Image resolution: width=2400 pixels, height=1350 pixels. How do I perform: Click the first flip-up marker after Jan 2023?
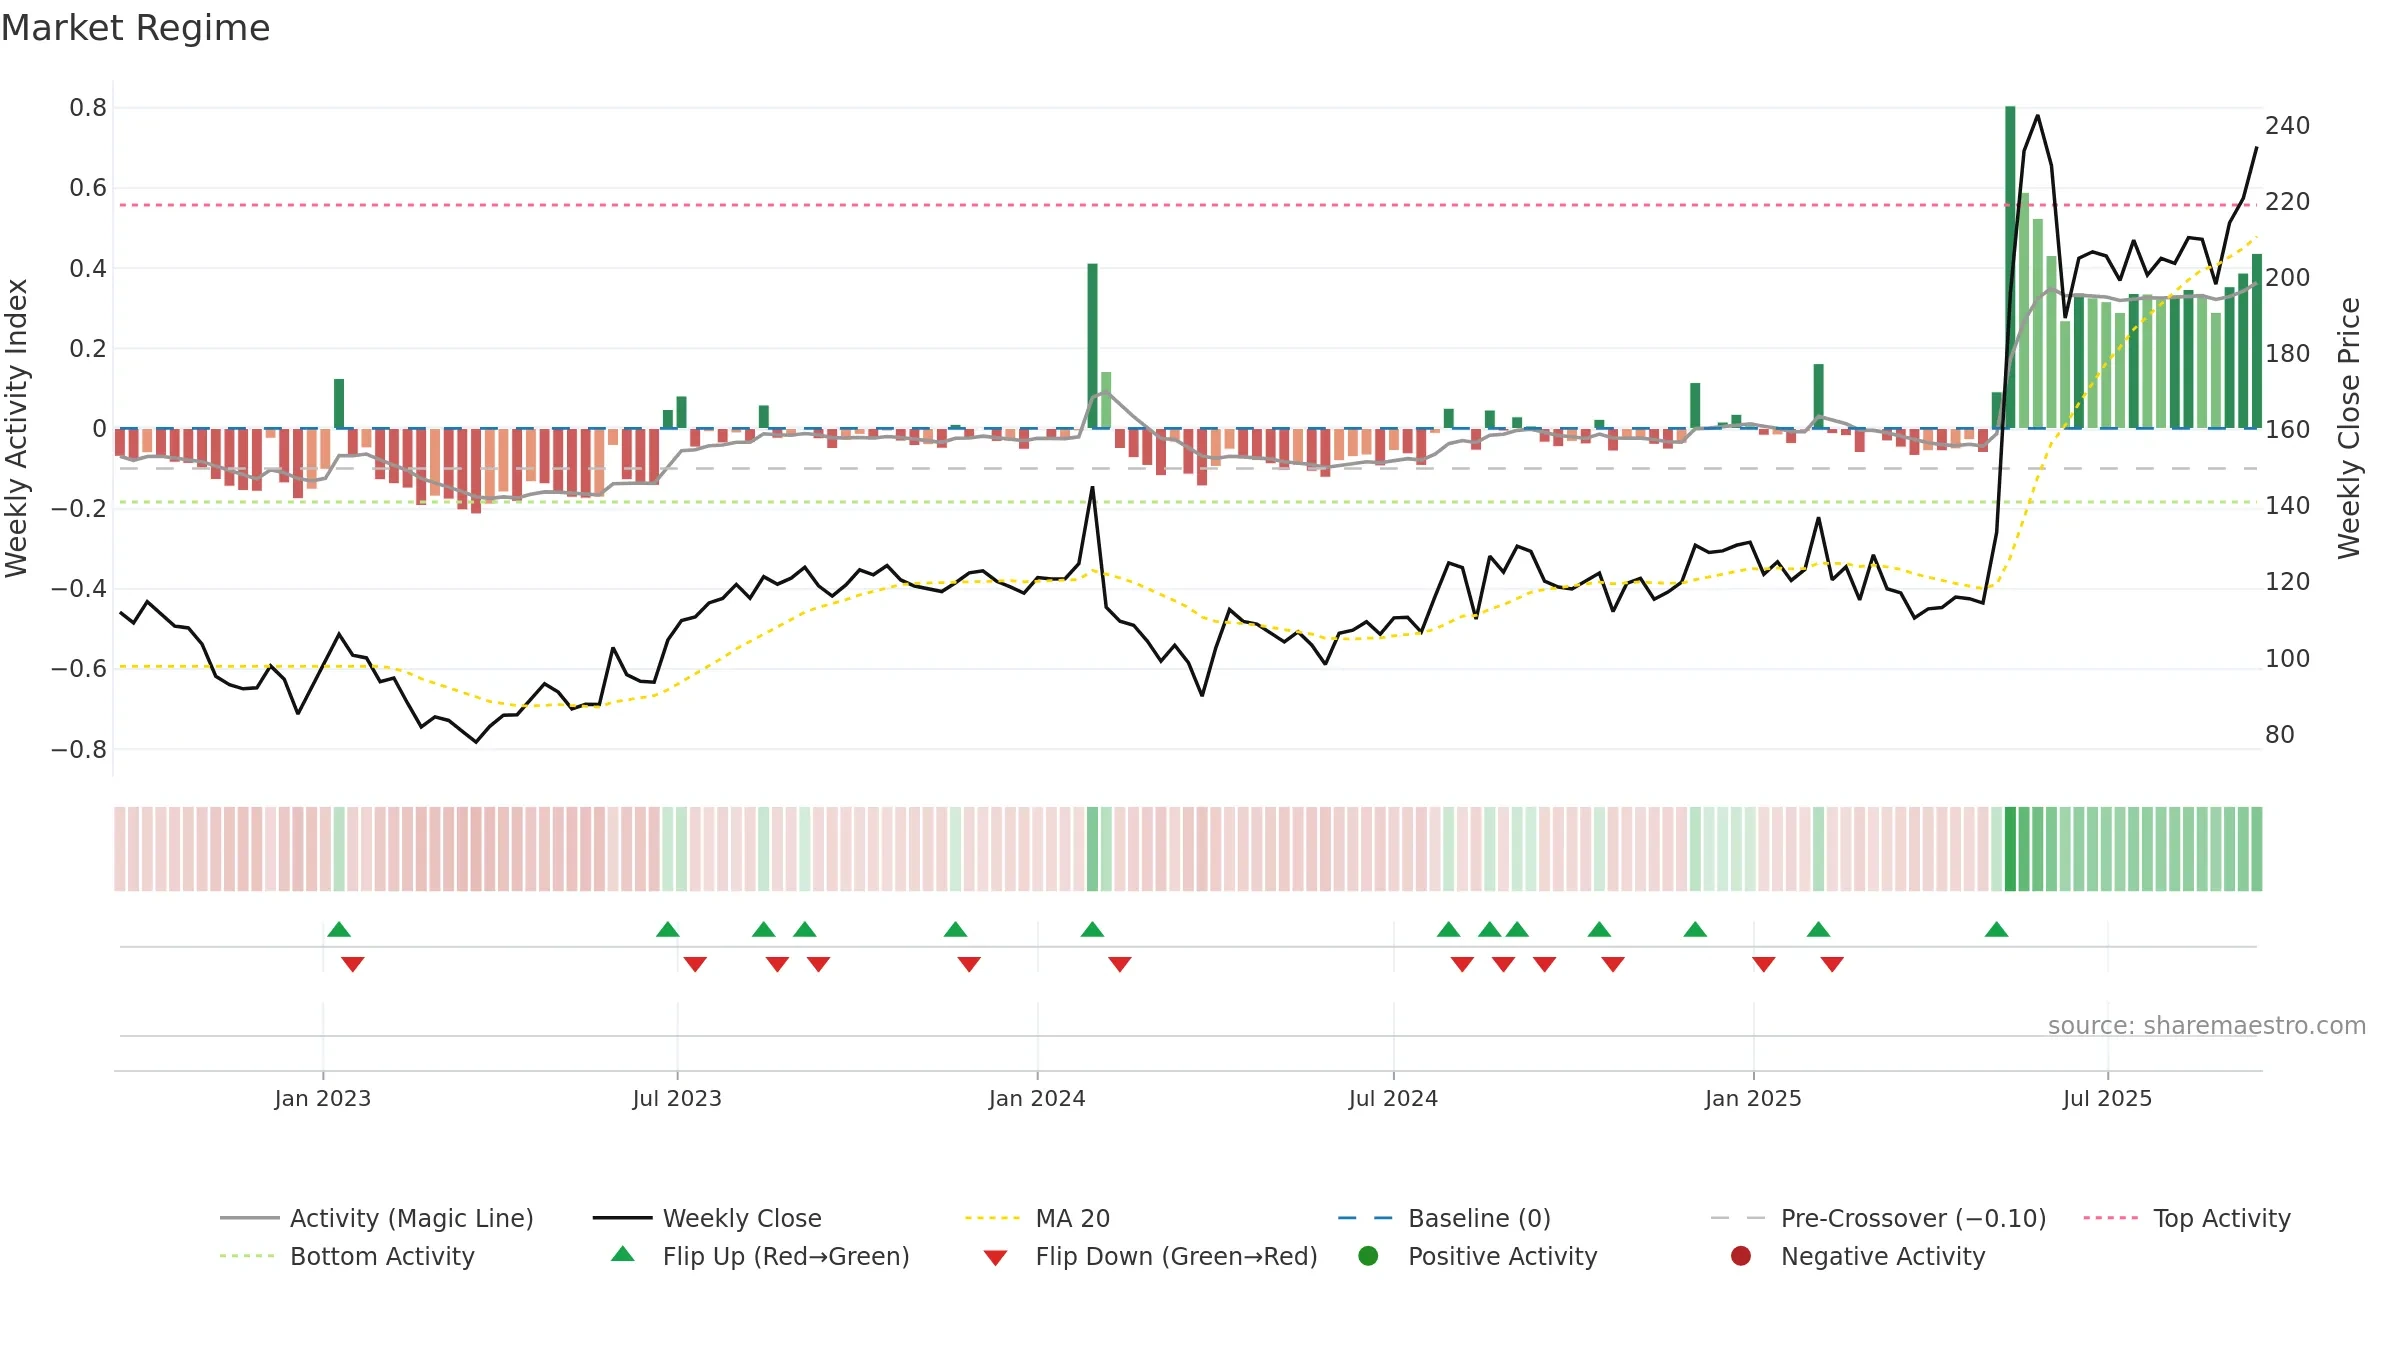click(x=339, y=929)
